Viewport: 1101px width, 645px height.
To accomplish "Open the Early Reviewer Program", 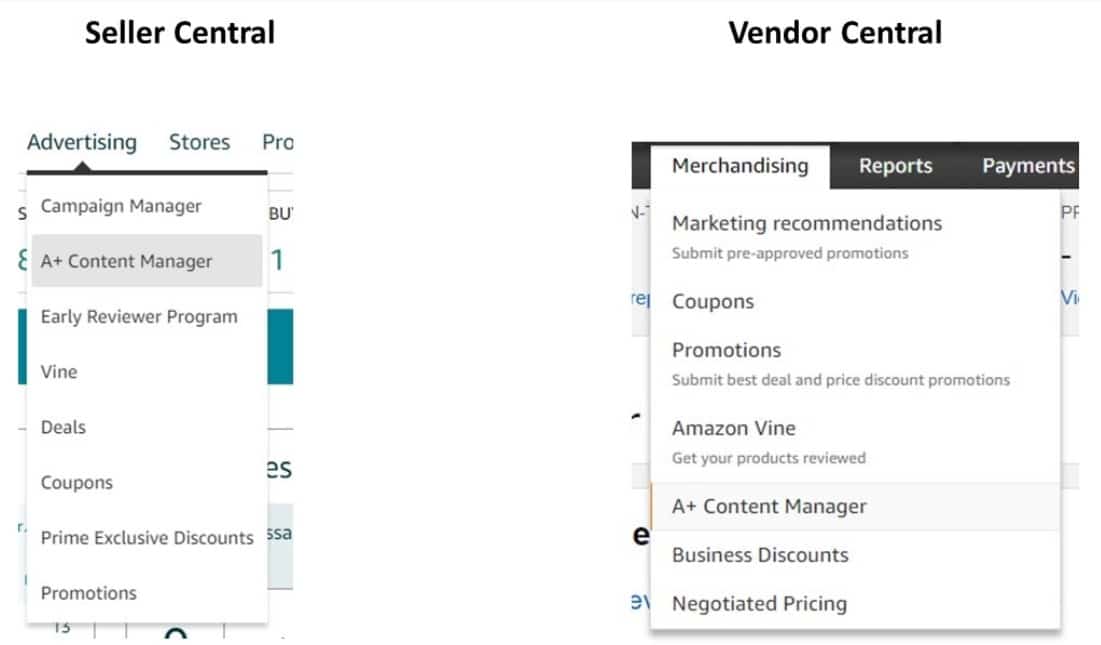I will click(x=139, y=316).
